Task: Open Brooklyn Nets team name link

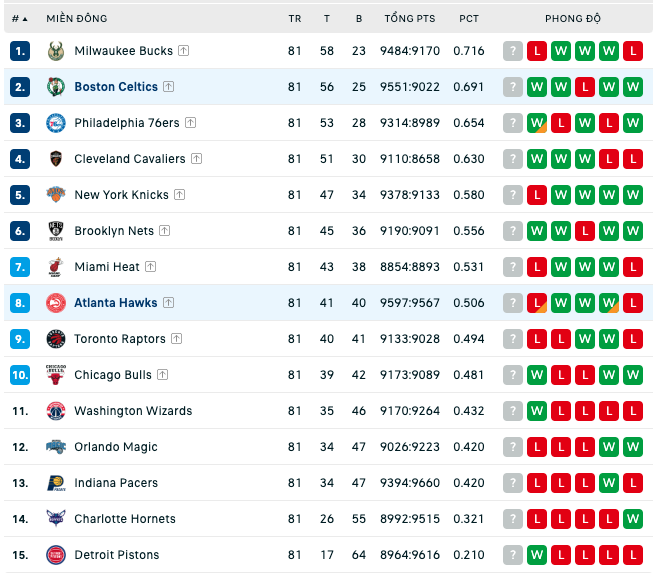Action: coord(114,231)
